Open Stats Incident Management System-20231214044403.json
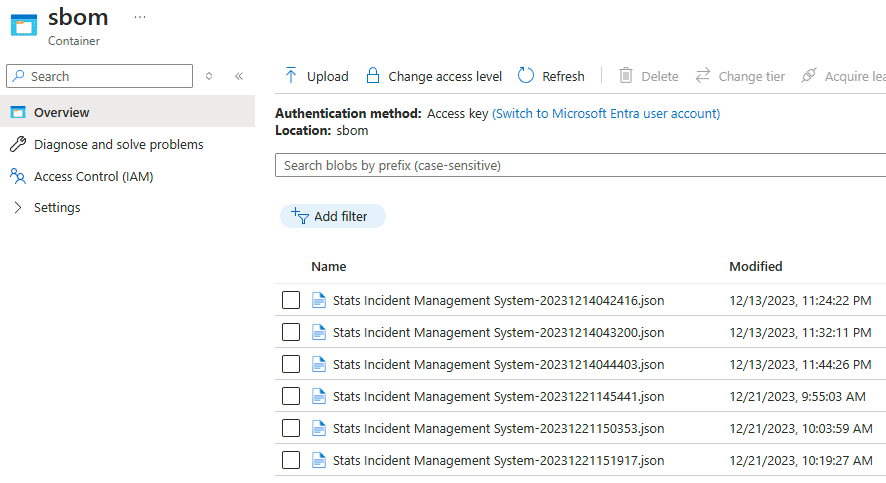The image size is (886, 483). (498, 365)
